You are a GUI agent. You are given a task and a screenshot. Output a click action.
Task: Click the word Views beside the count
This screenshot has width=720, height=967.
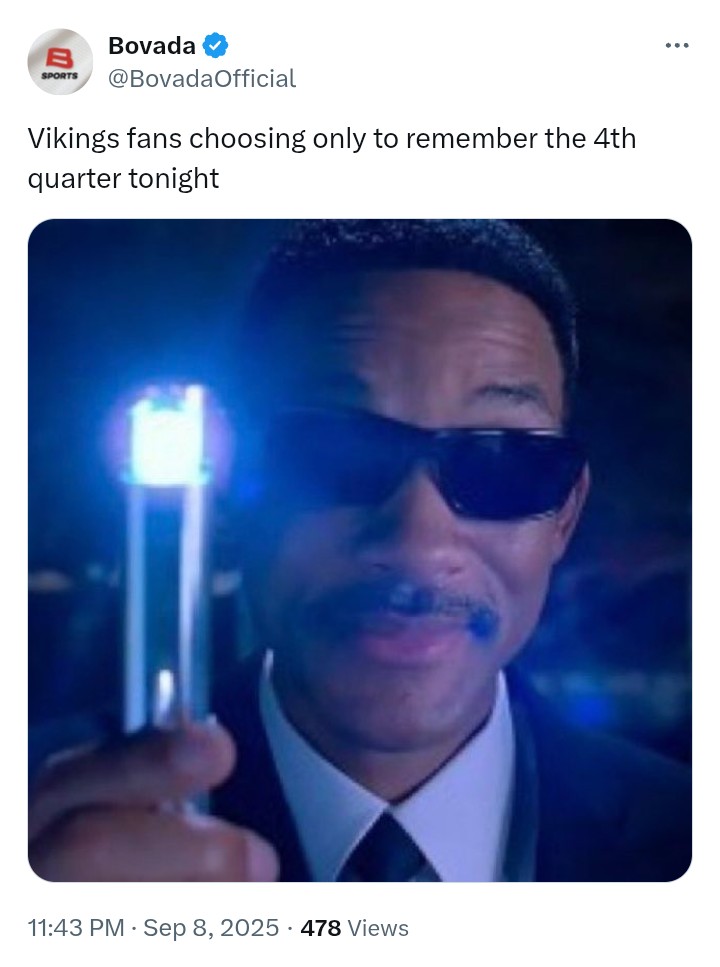[x=378, y=928]
